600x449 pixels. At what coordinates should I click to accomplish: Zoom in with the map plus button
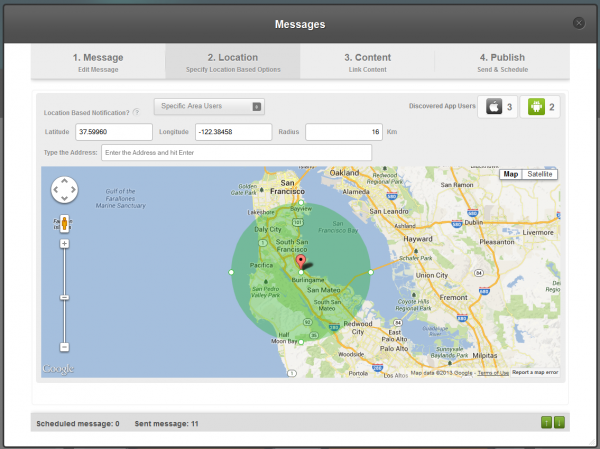pyautogui.click(x=64, y=243)
